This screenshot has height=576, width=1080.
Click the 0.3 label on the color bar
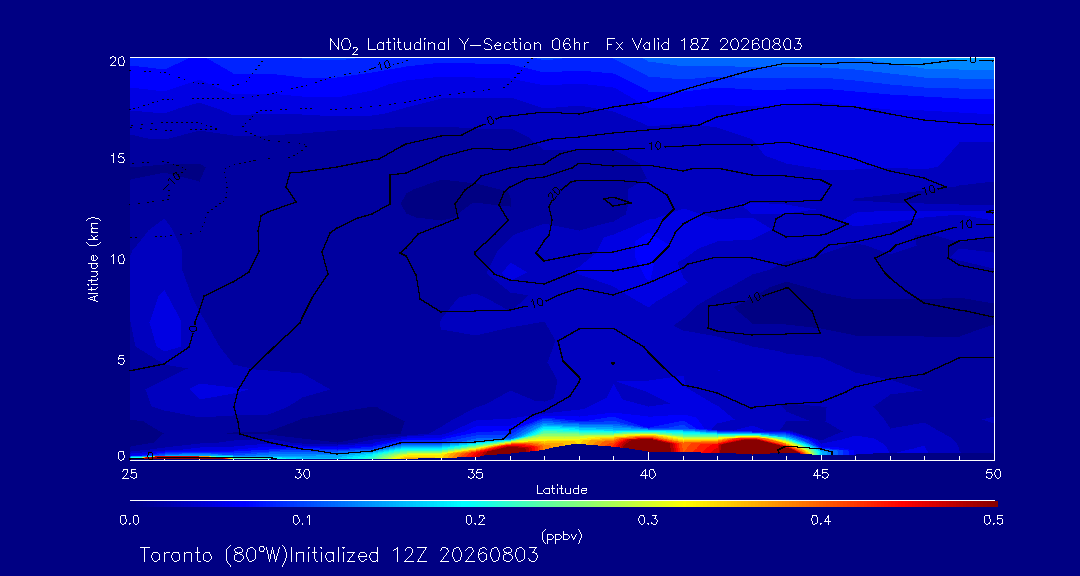click(648, 521)
